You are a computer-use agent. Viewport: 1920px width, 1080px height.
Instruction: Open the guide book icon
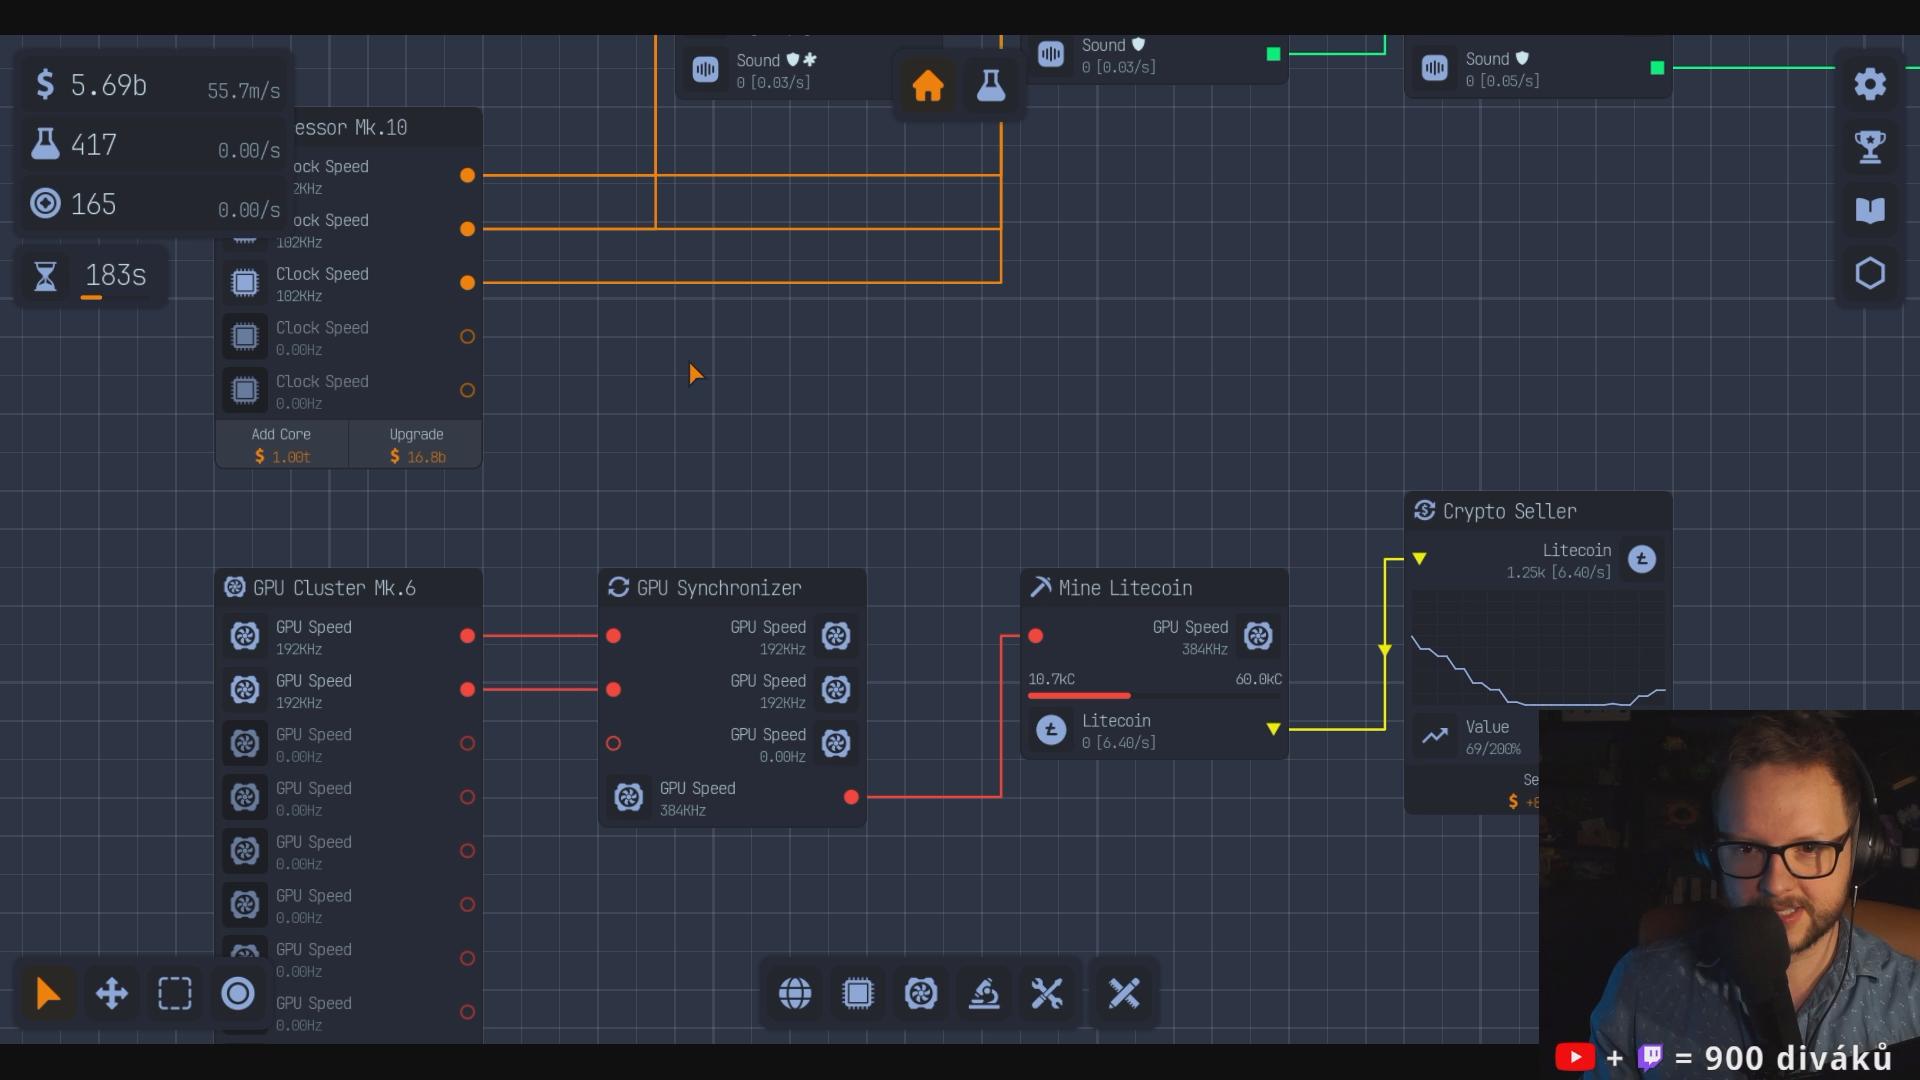[1869, 210]
